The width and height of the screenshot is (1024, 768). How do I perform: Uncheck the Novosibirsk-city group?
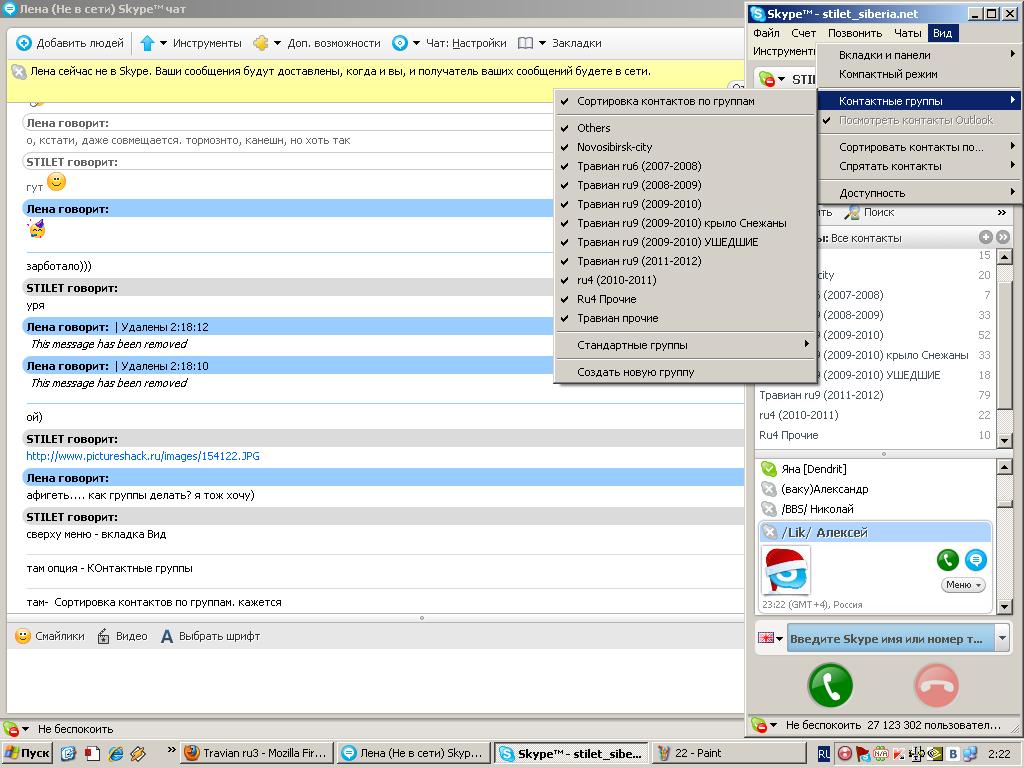point(684,147)
